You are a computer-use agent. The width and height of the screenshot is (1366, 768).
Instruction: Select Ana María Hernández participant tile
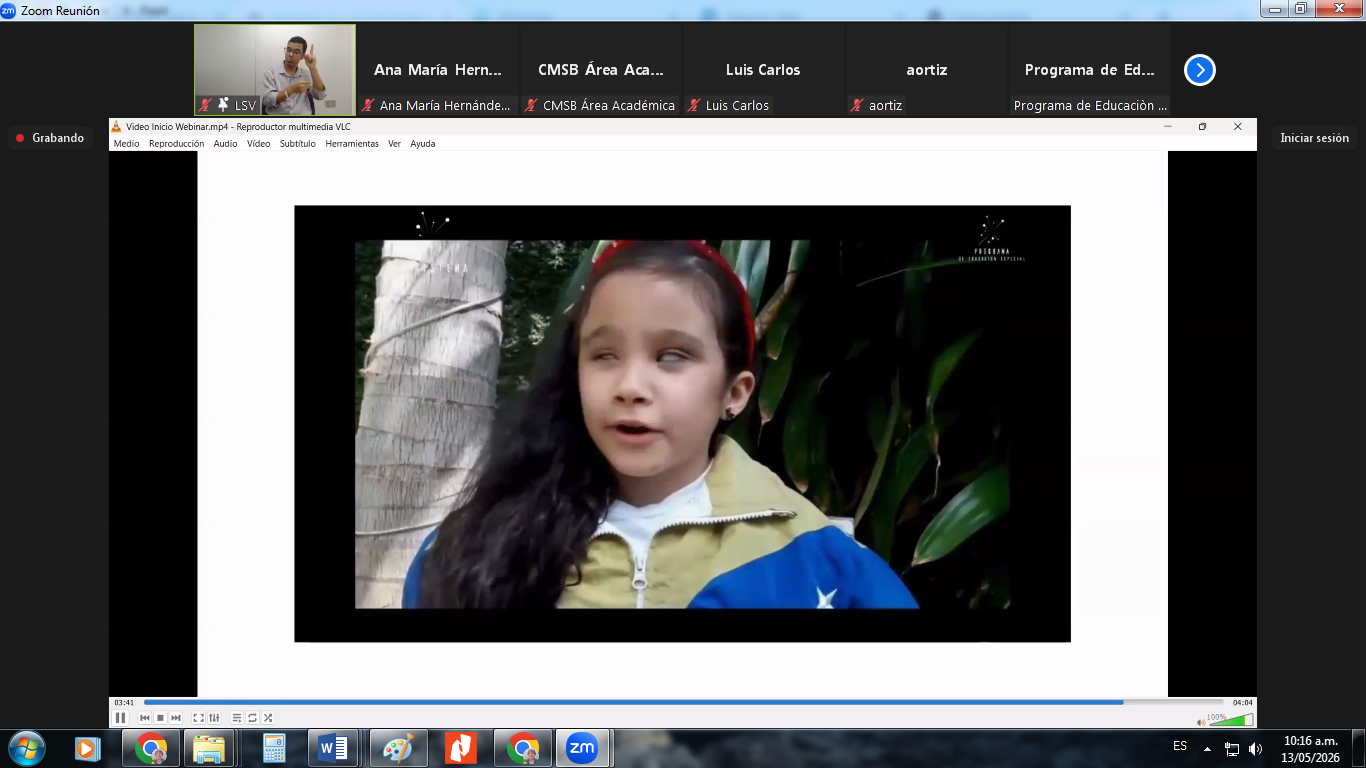438,70
